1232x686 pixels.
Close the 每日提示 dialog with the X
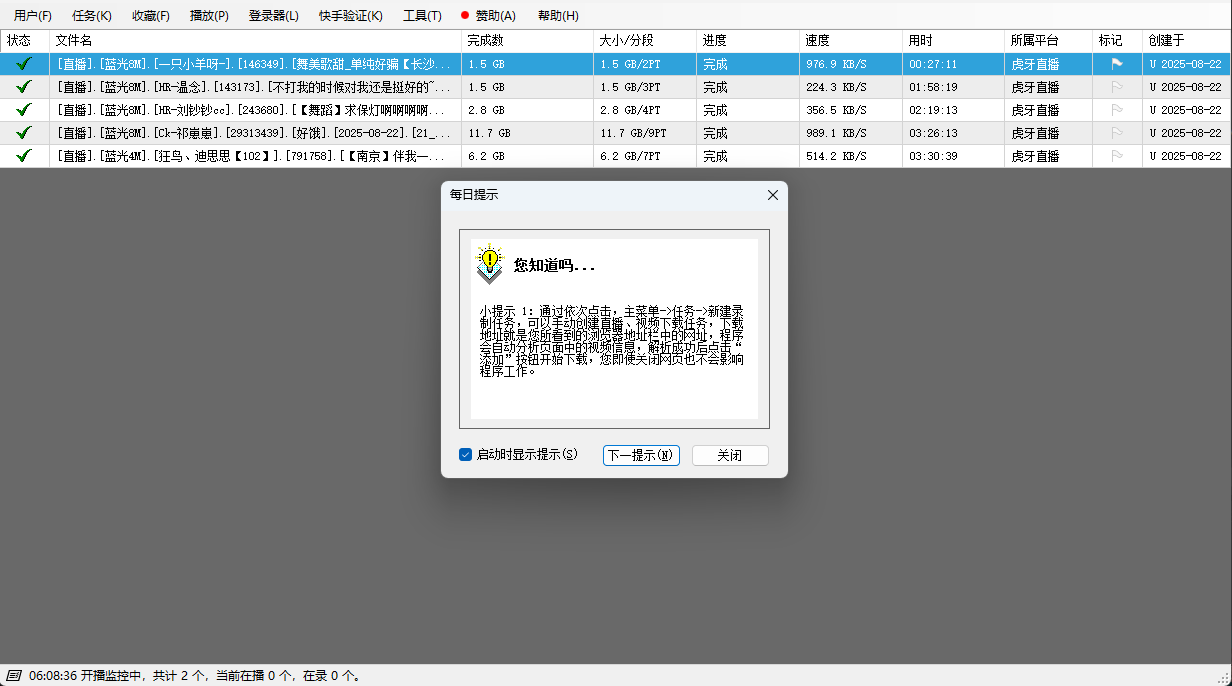772,195
